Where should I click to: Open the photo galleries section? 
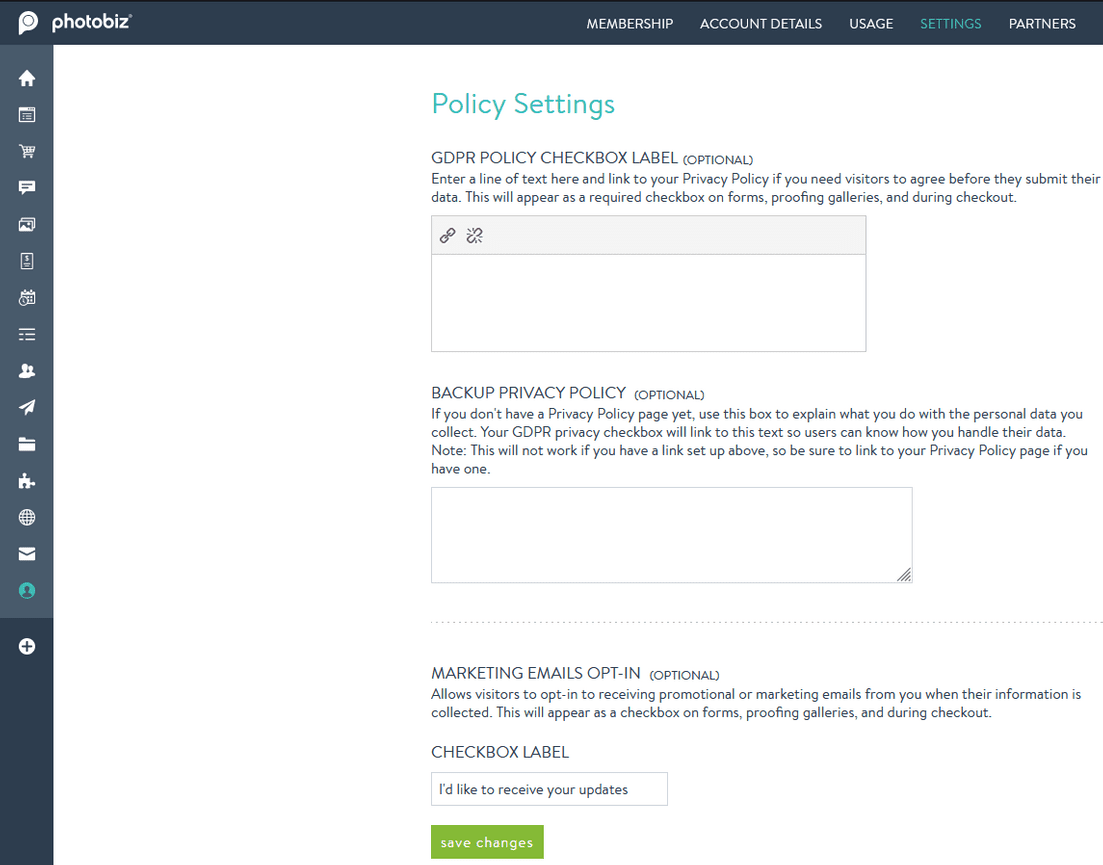(26, 224)
